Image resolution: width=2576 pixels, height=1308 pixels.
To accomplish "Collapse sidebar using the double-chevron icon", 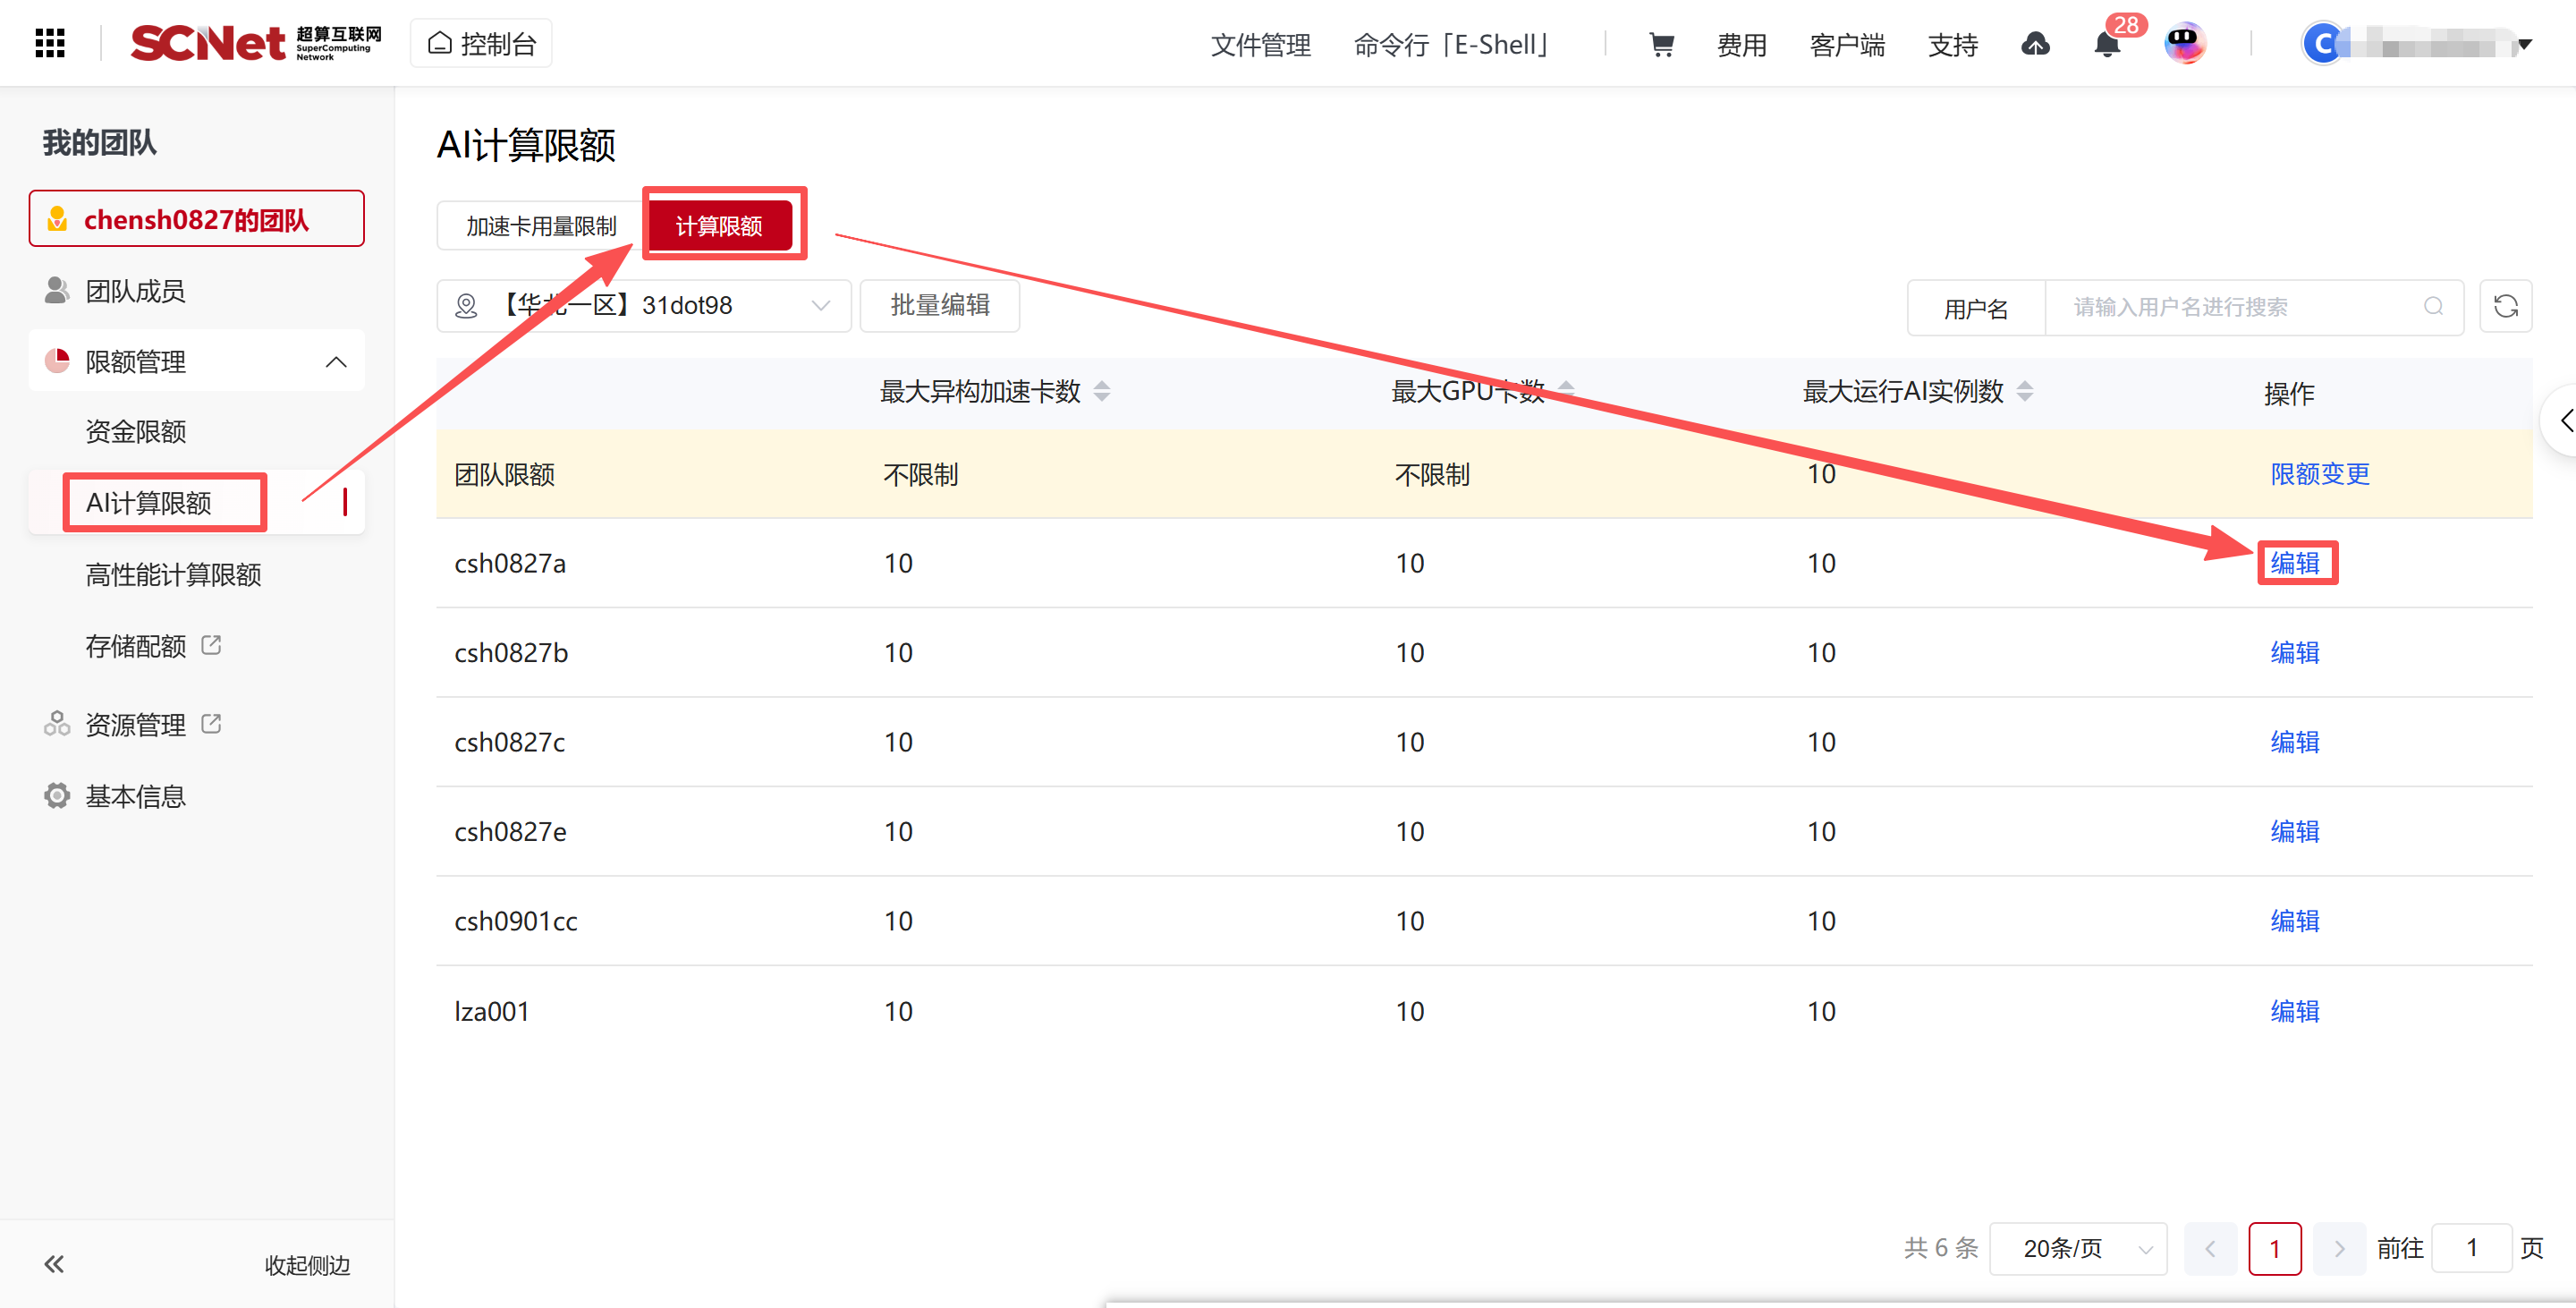I will [54, 1264].
